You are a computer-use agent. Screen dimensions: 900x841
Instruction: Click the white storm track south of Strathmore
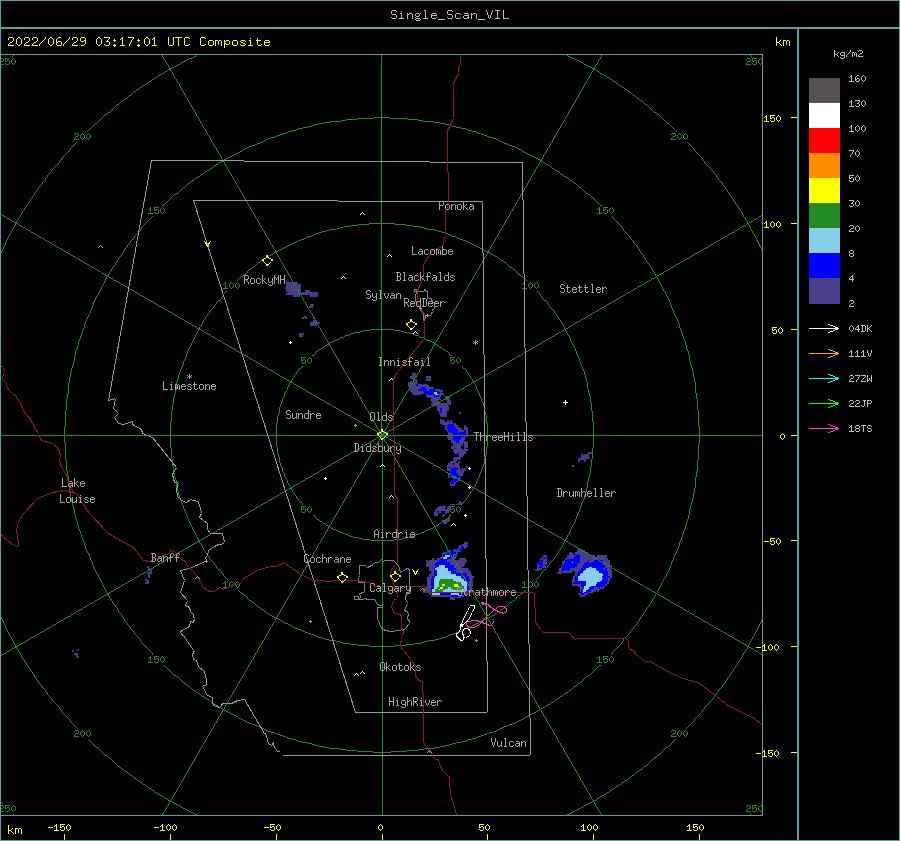(x=465, y=624)
